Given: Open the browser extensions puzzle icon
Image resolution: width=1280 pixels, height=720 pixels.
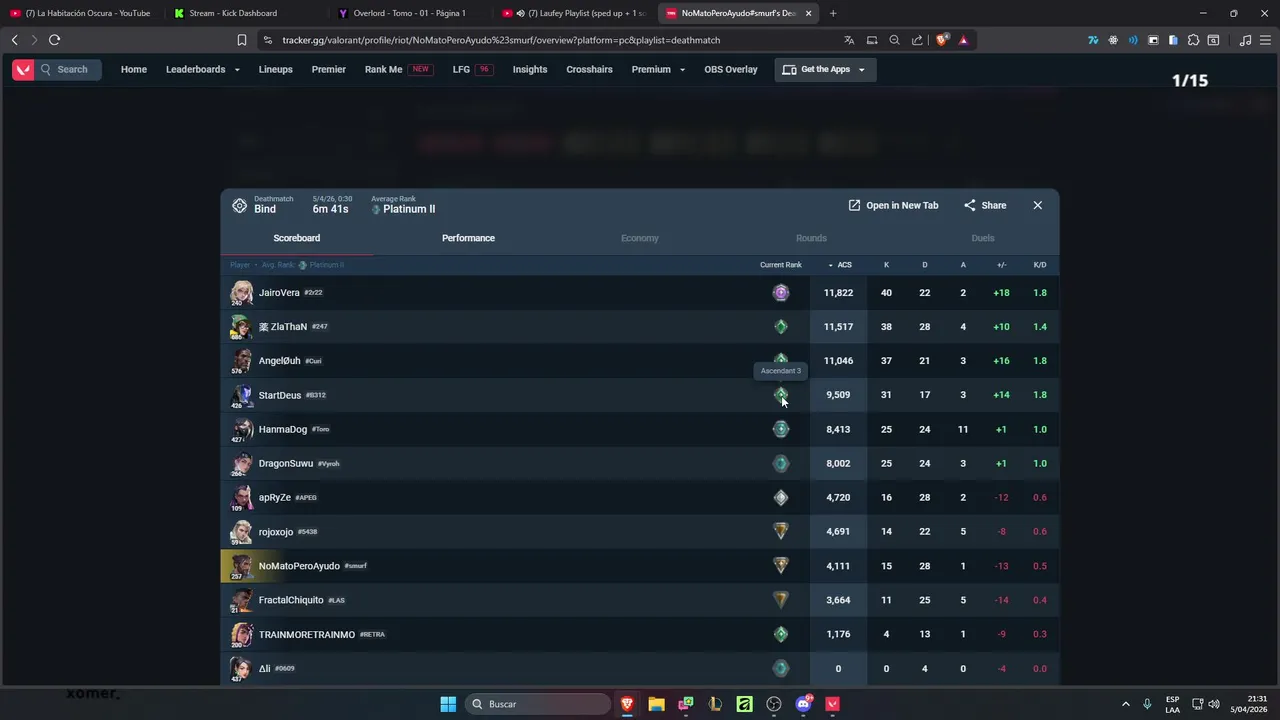Looking at the screenshot, I should pyautogui.click(x=1193, y=40).
